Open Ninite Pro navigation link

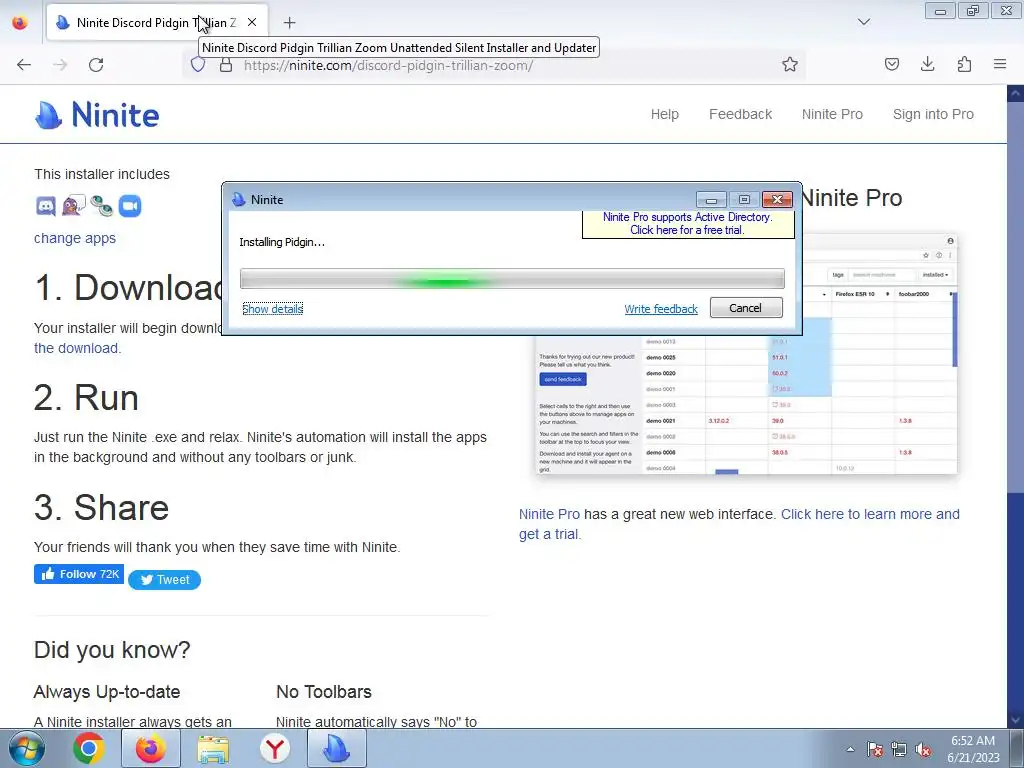[832, 114]
